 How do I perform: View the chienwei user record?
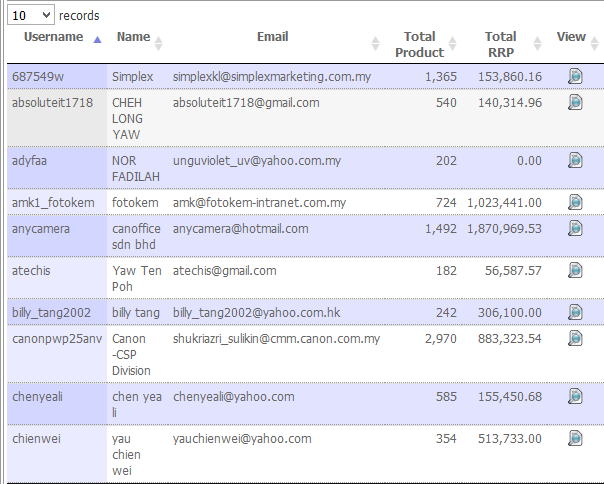(575, 438)
